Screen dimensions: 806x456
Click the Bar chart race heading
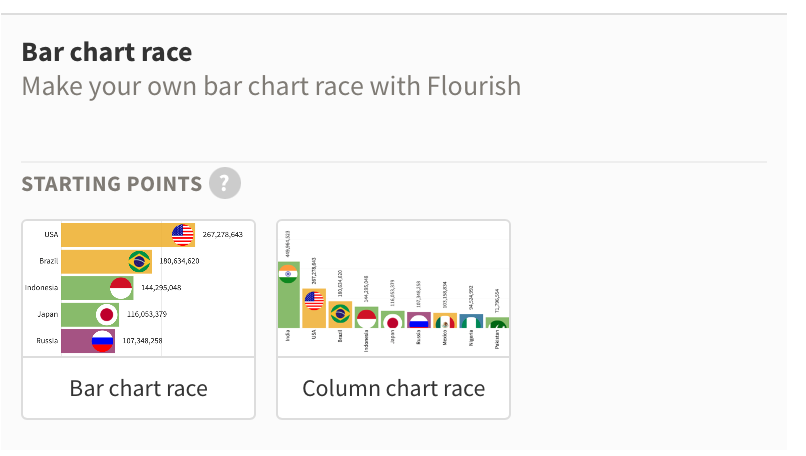[x=107, y=52]
